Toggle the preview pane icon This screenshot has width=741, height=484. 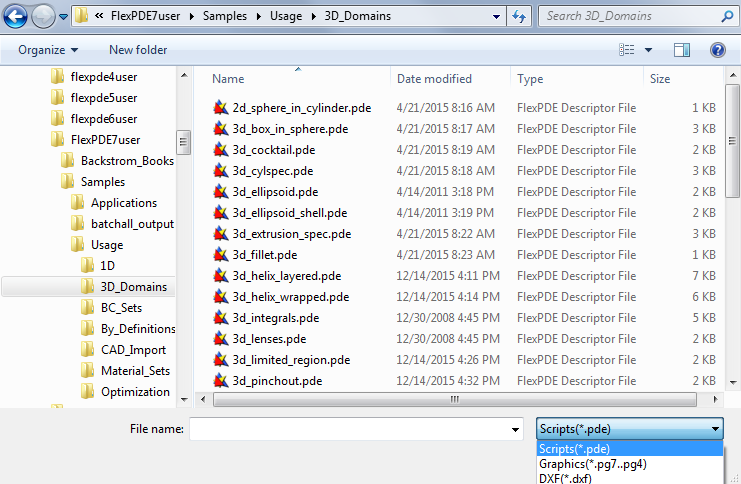point(681,50)
